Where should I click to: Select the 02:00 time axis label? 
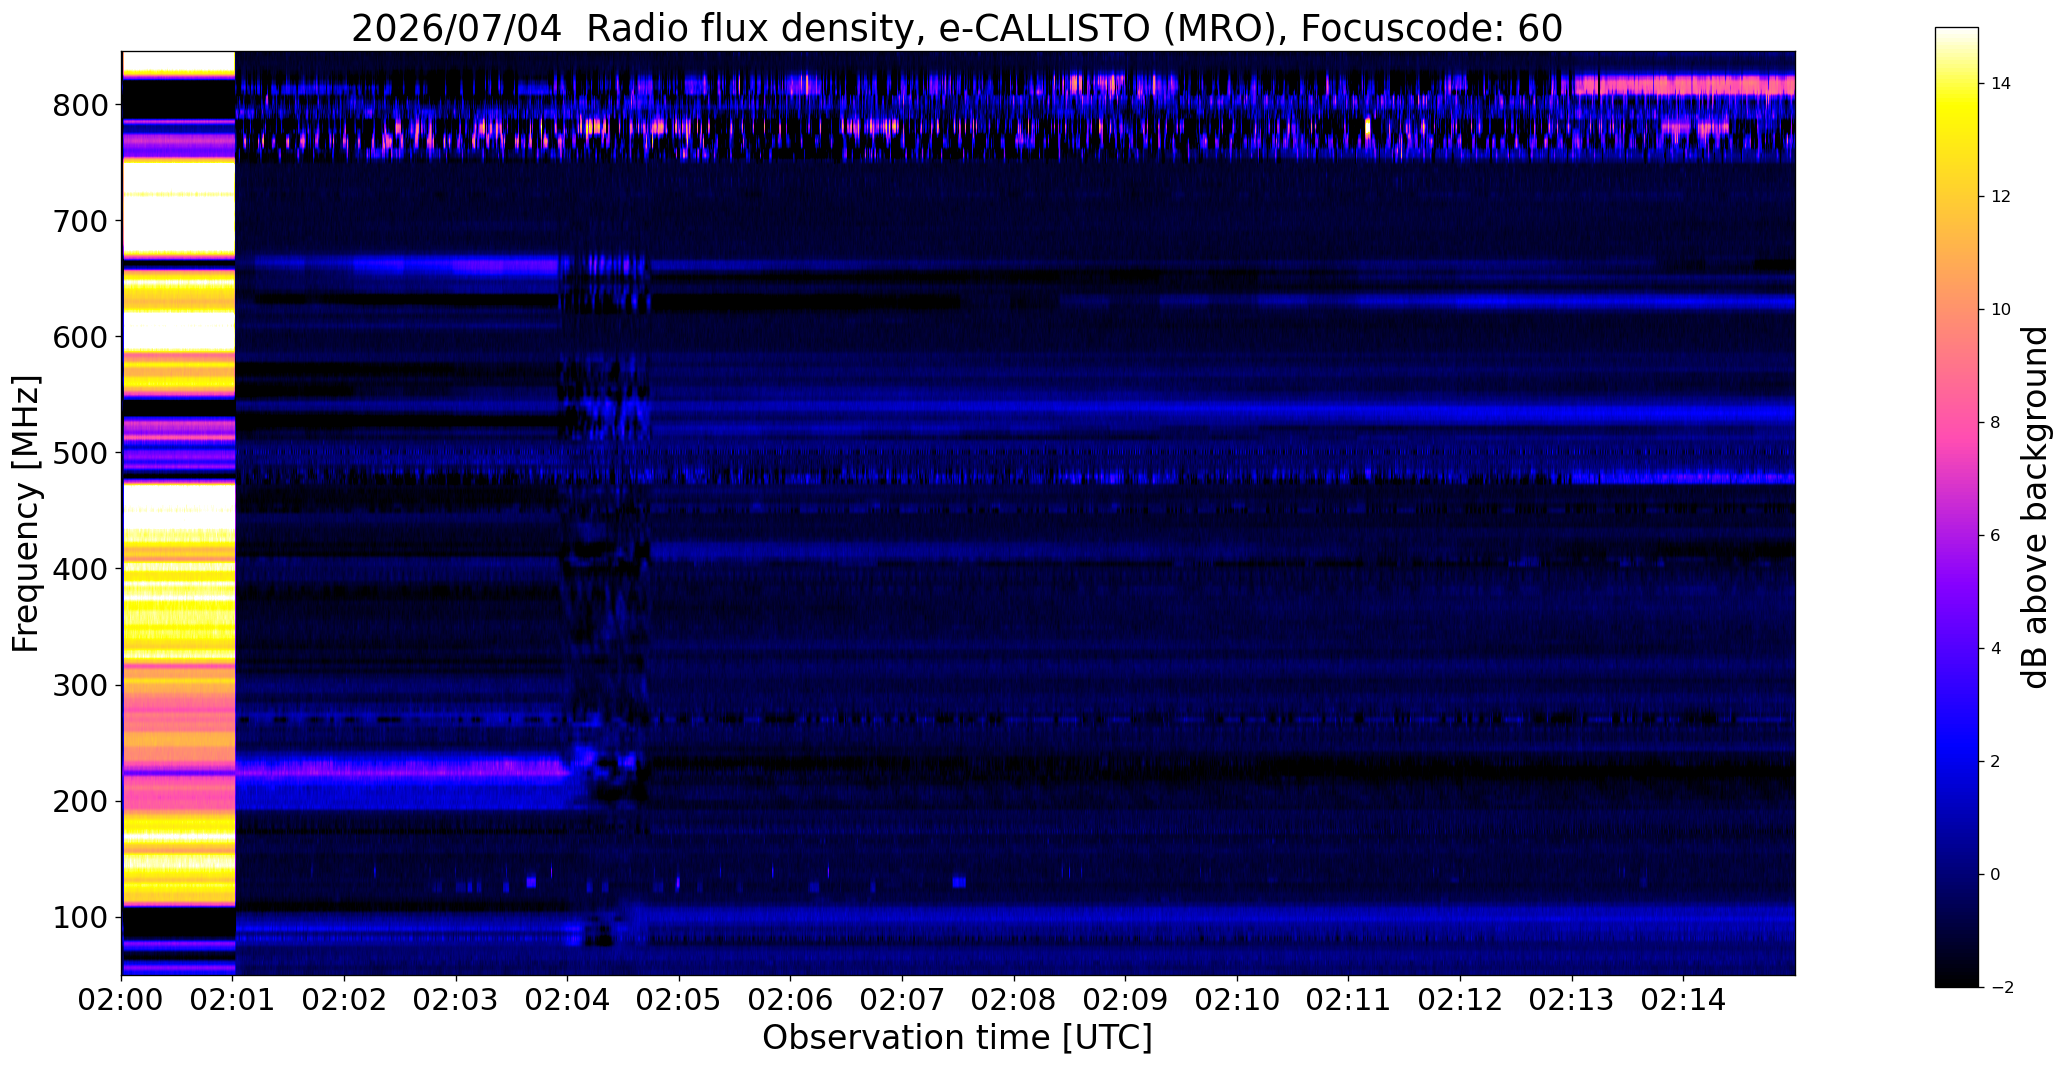point(122,1000)
